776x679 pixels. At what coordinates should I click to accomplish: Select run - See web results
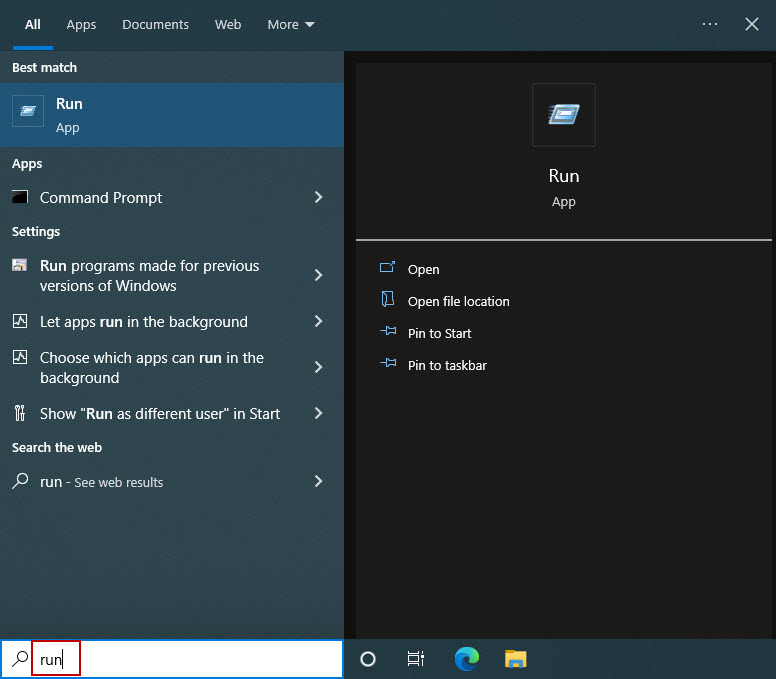[101, 482]
